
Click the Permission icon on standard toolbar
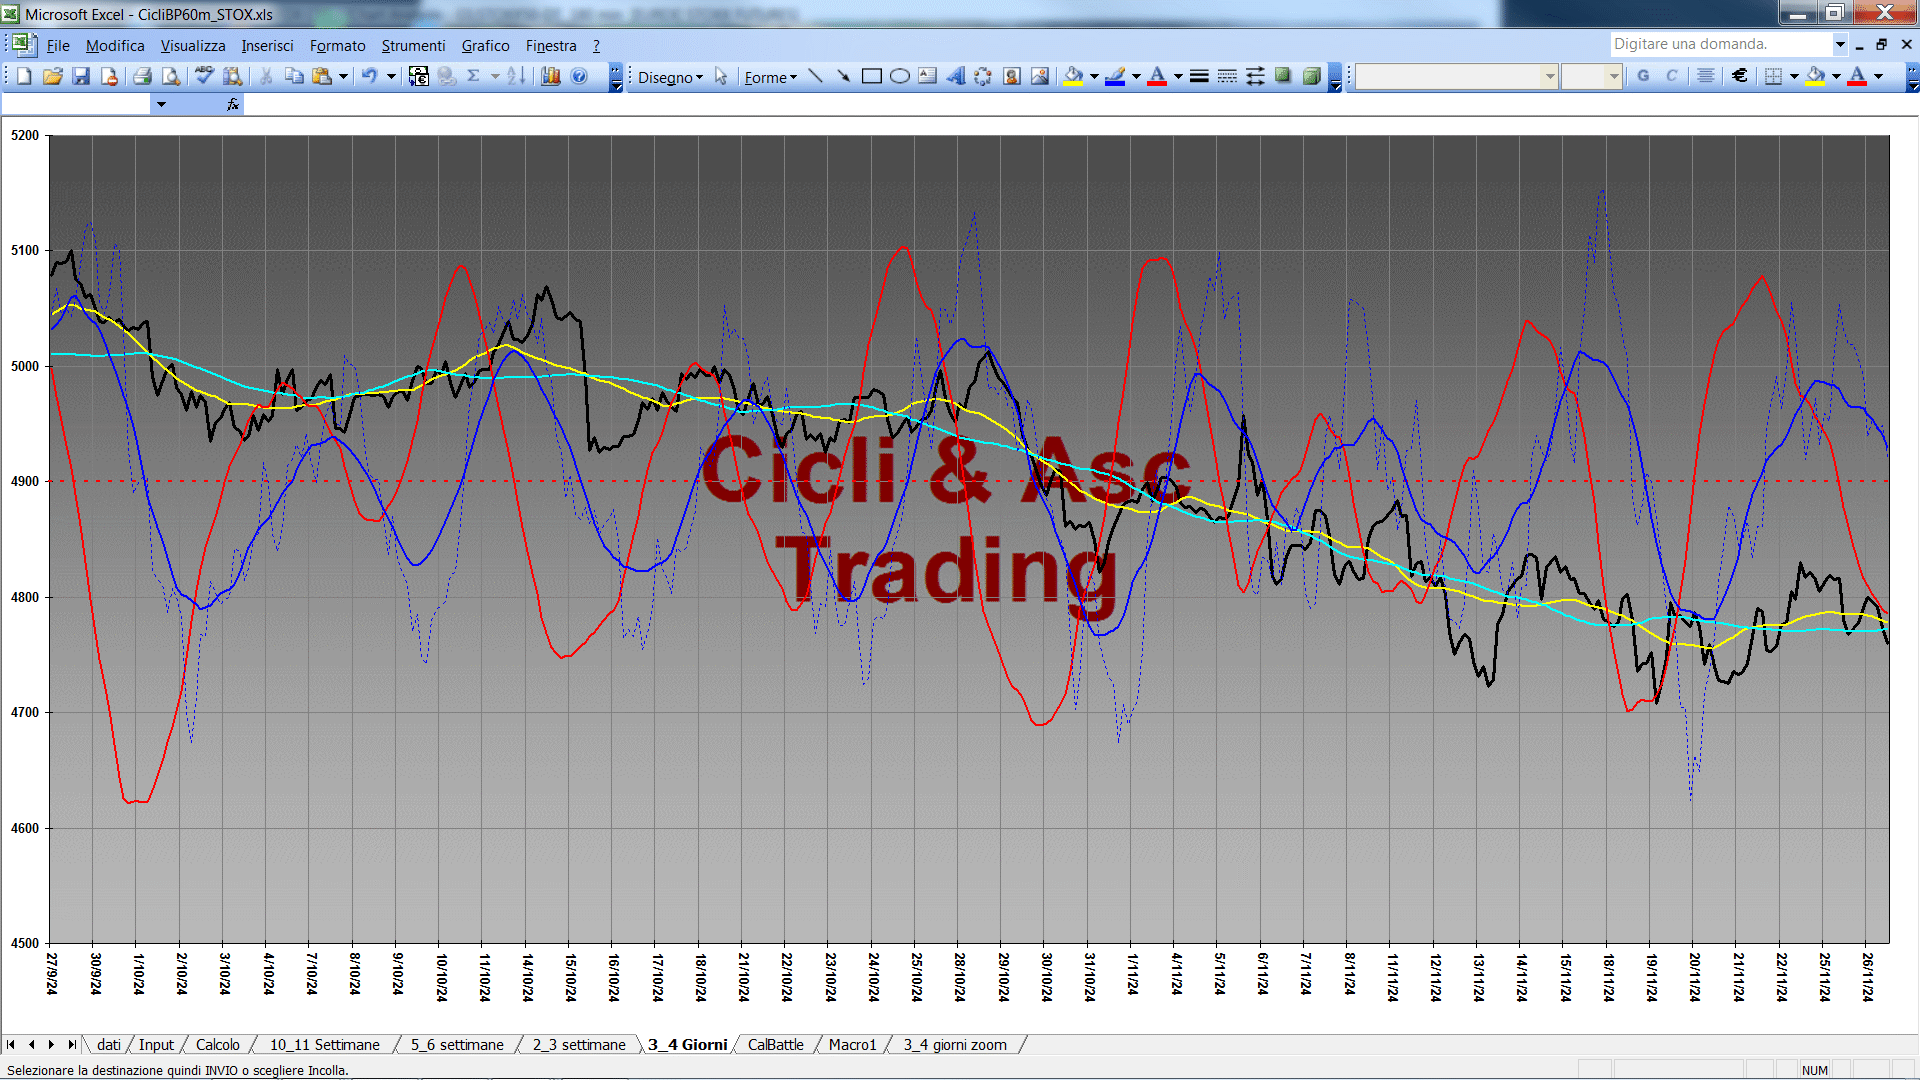[109, 76]
